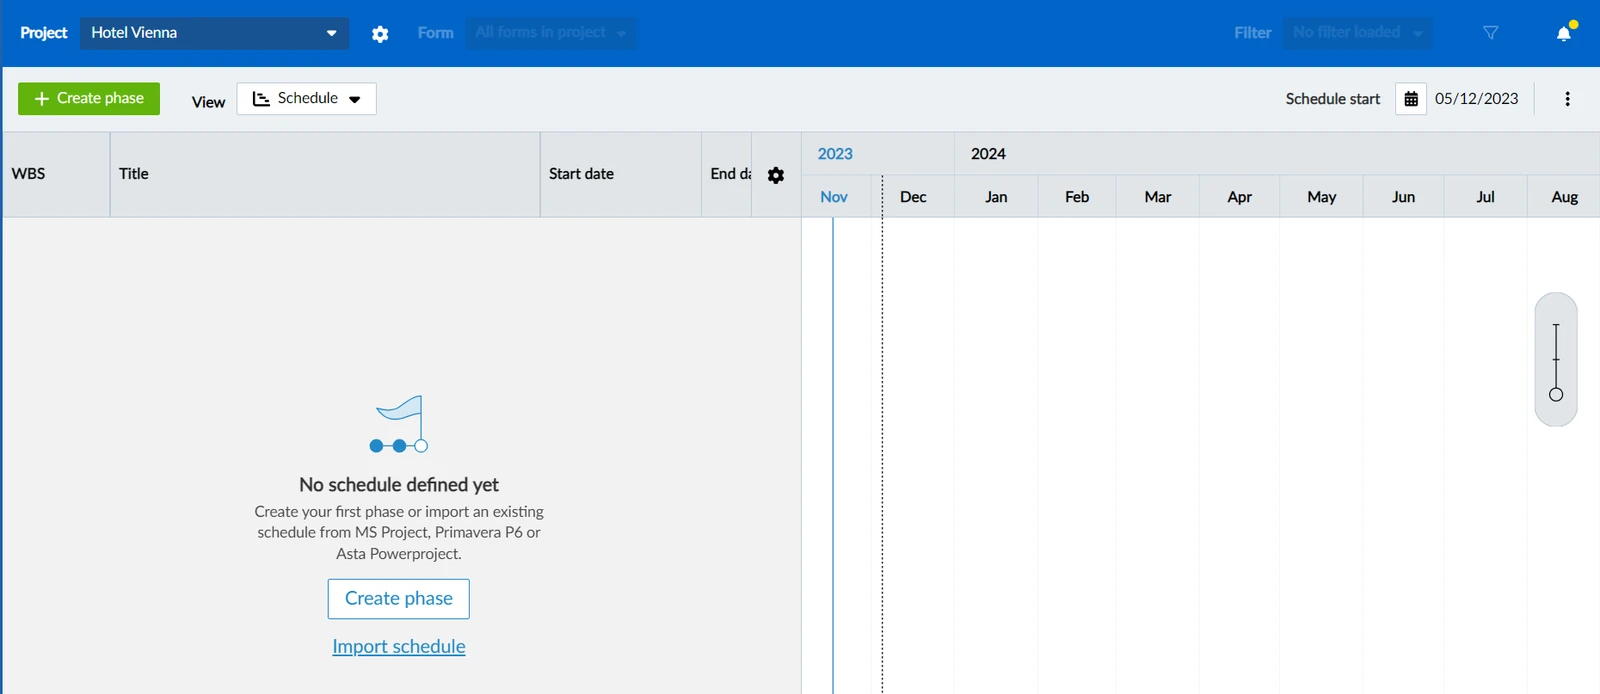Open the three-dot more options menu

tap(1567, 99)
